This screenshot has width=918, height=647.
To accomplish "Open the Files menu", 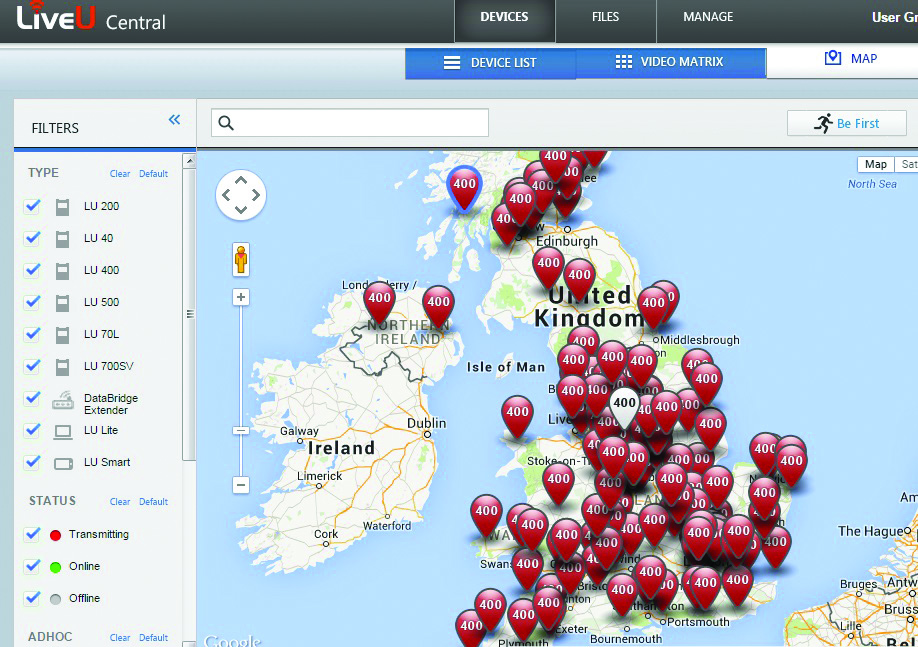I will (605, 19).
